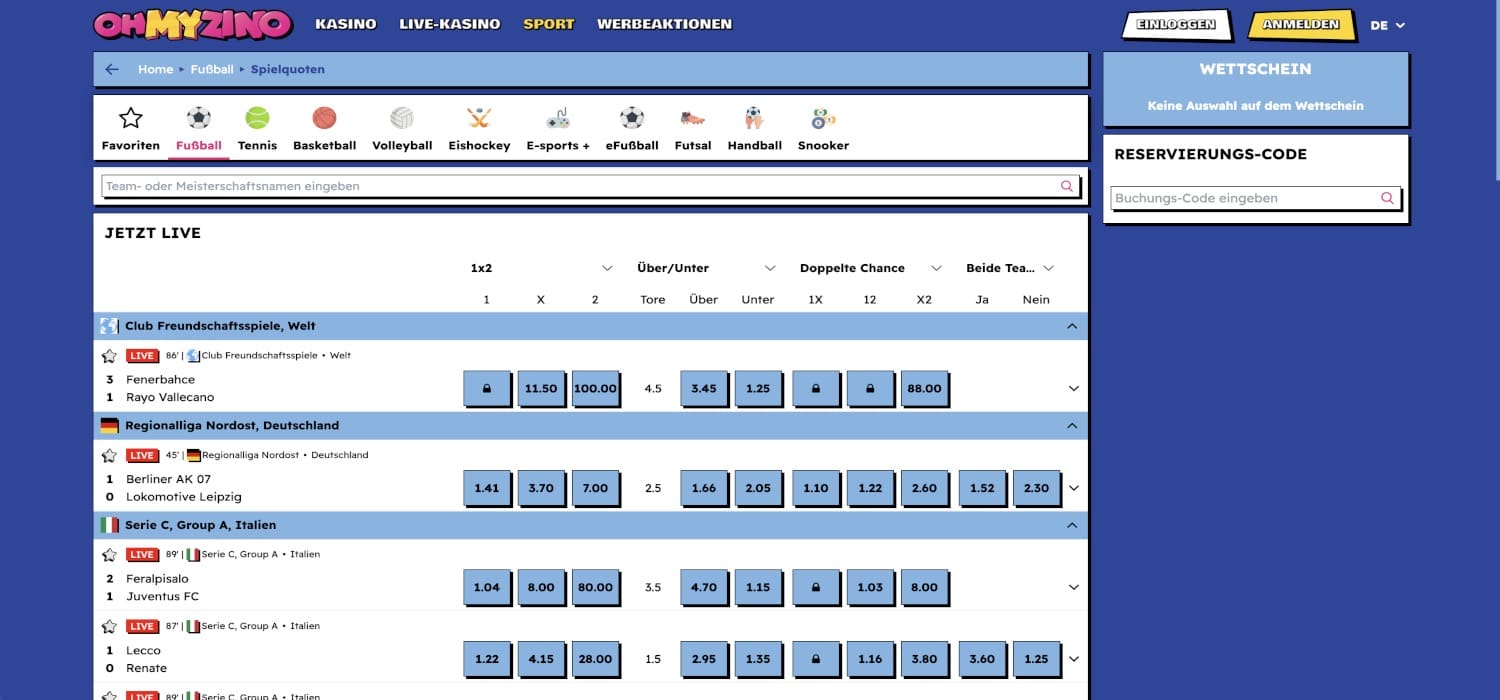Bet Ja at 3.60 for Lecco match
Viewport: 1500px width, 700px height.
pos(982,660)
